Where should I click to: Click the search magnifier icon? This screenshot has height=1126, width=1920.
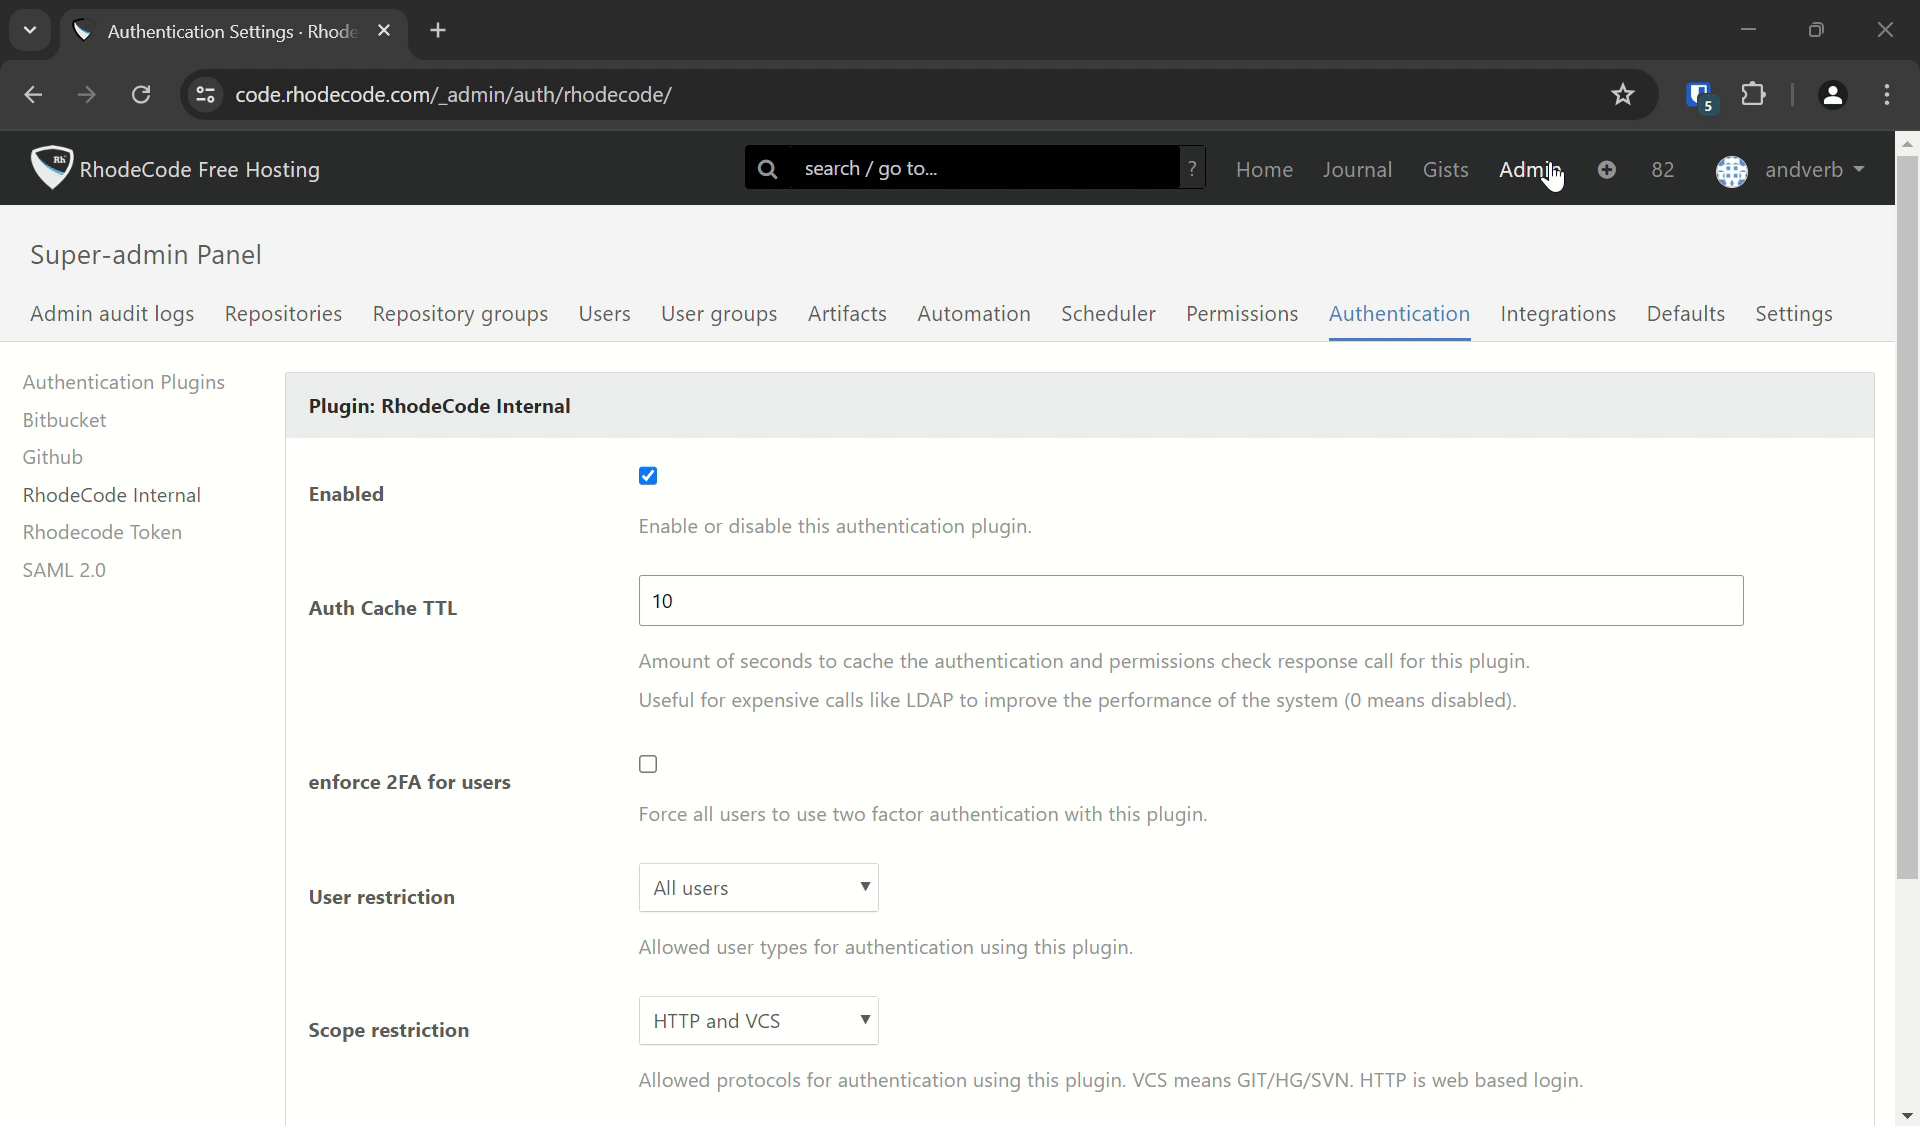(x=768, y=169)
